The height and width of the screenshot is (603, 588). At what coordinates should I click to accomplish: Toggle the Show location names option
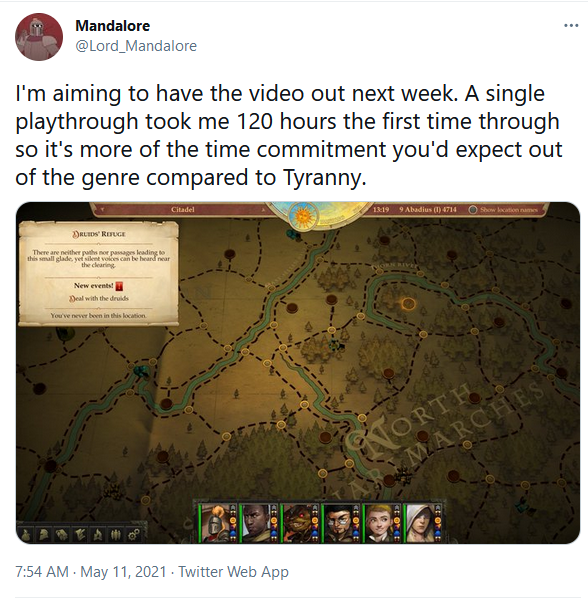pos(504,210)
